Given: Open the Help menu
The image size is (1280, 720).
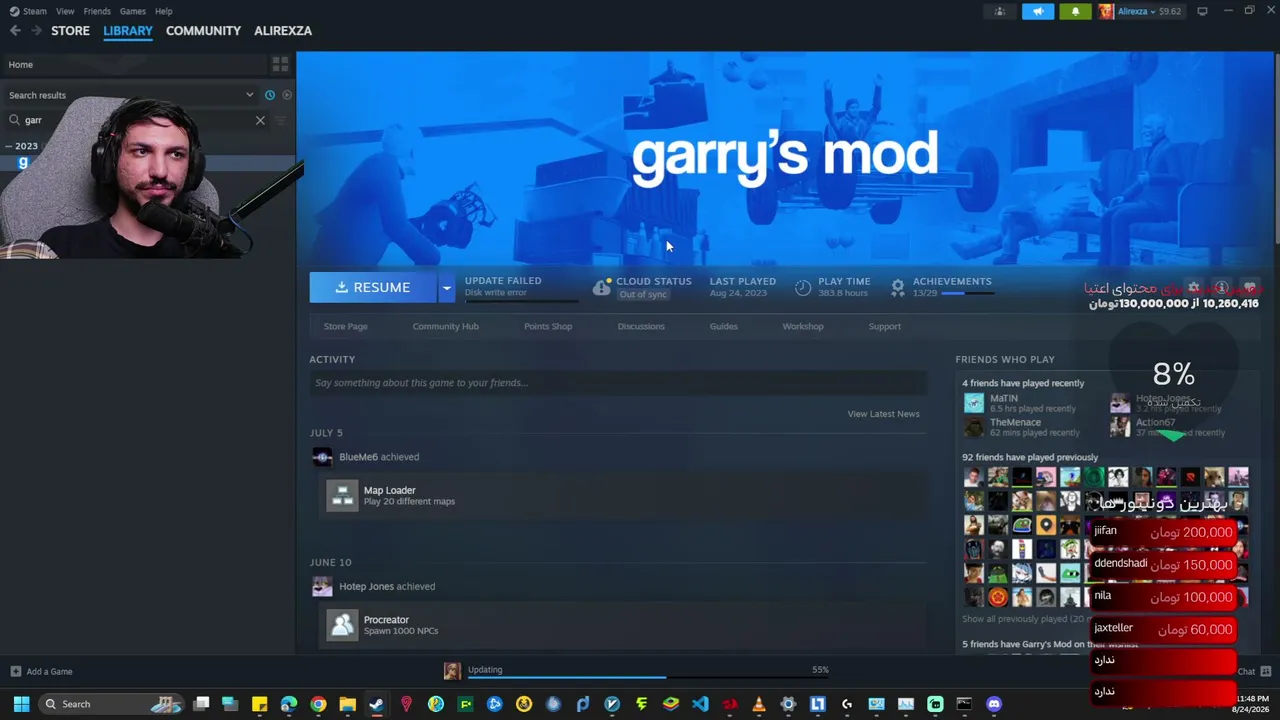Looking at the screenshot, I should click(x=164, y=11).
